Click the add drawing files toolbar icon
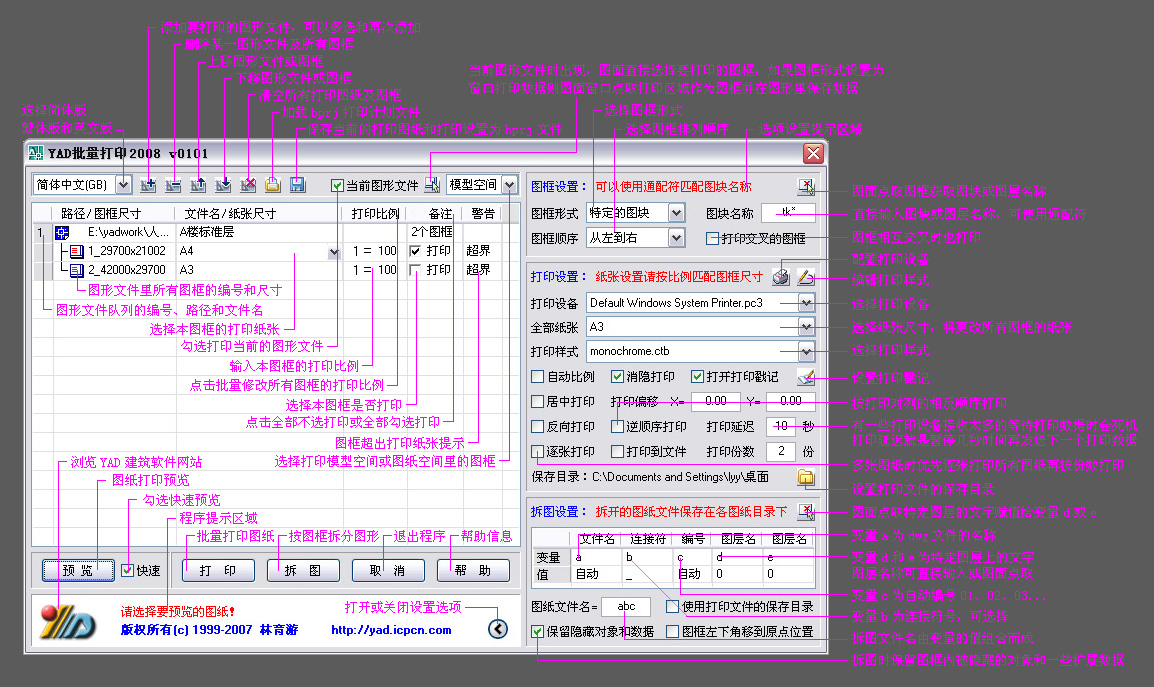 [148, 185]
